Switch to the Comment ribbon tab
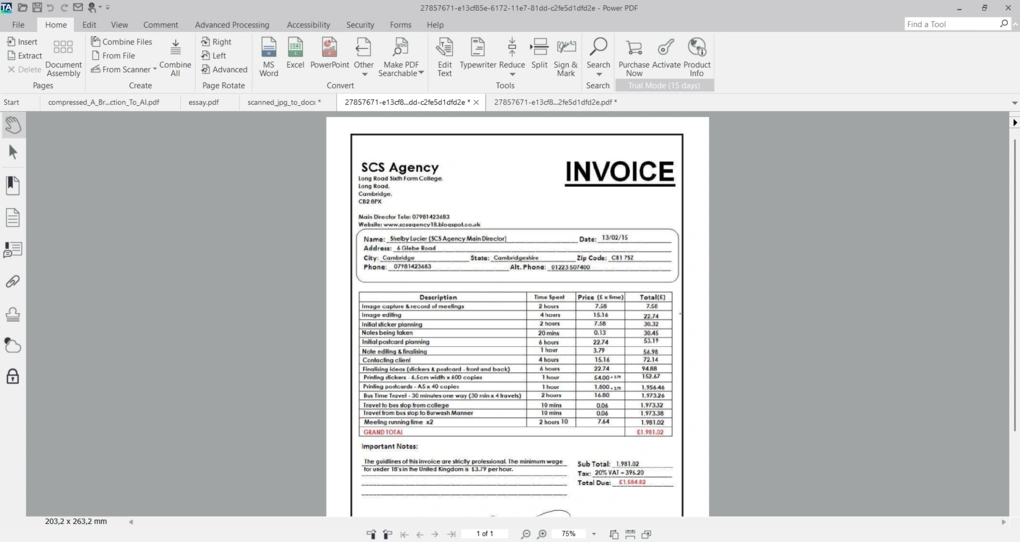The height and width of the screenshot is (542, 1020). [161, 25]
